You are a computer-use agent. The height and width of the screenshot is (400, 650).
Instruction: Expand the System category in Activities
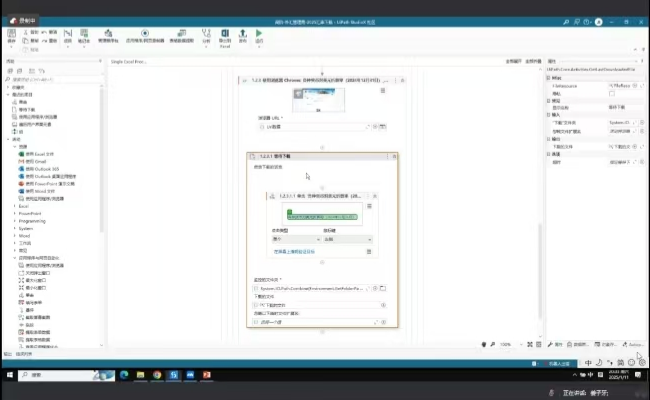tap(26, 228)
